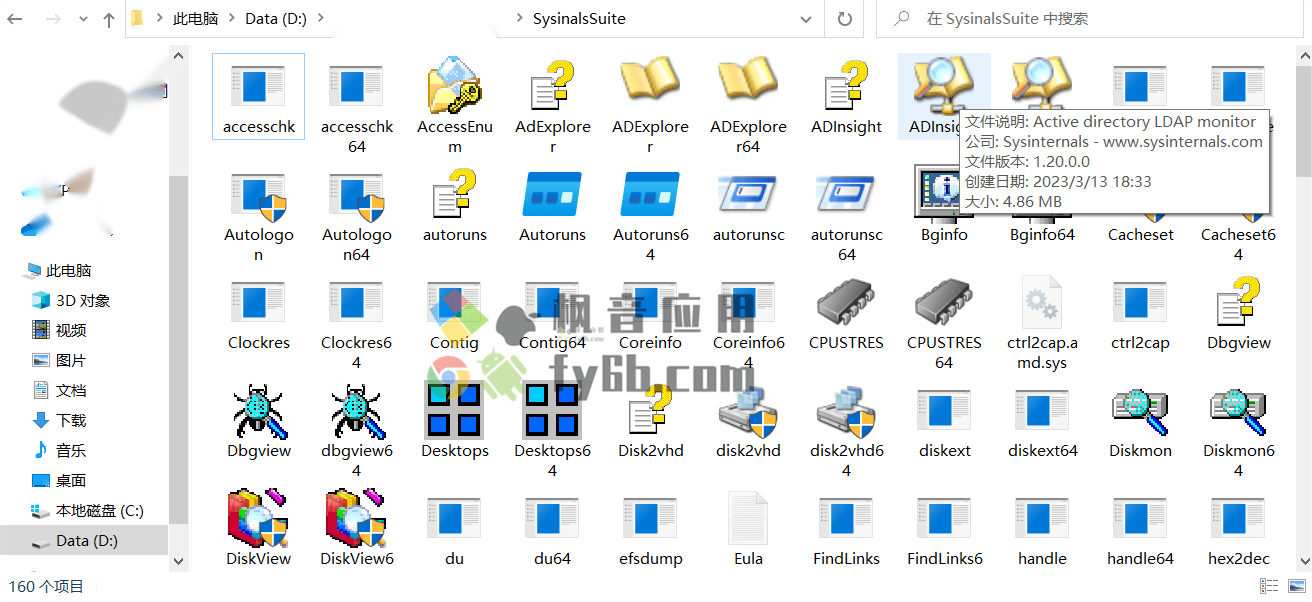Image resolution: width=1312 pixels, height=602 pixels.
Task: Open the recent locations dropdown arrow
Action: pyautogui.click(x=83, y=20)
